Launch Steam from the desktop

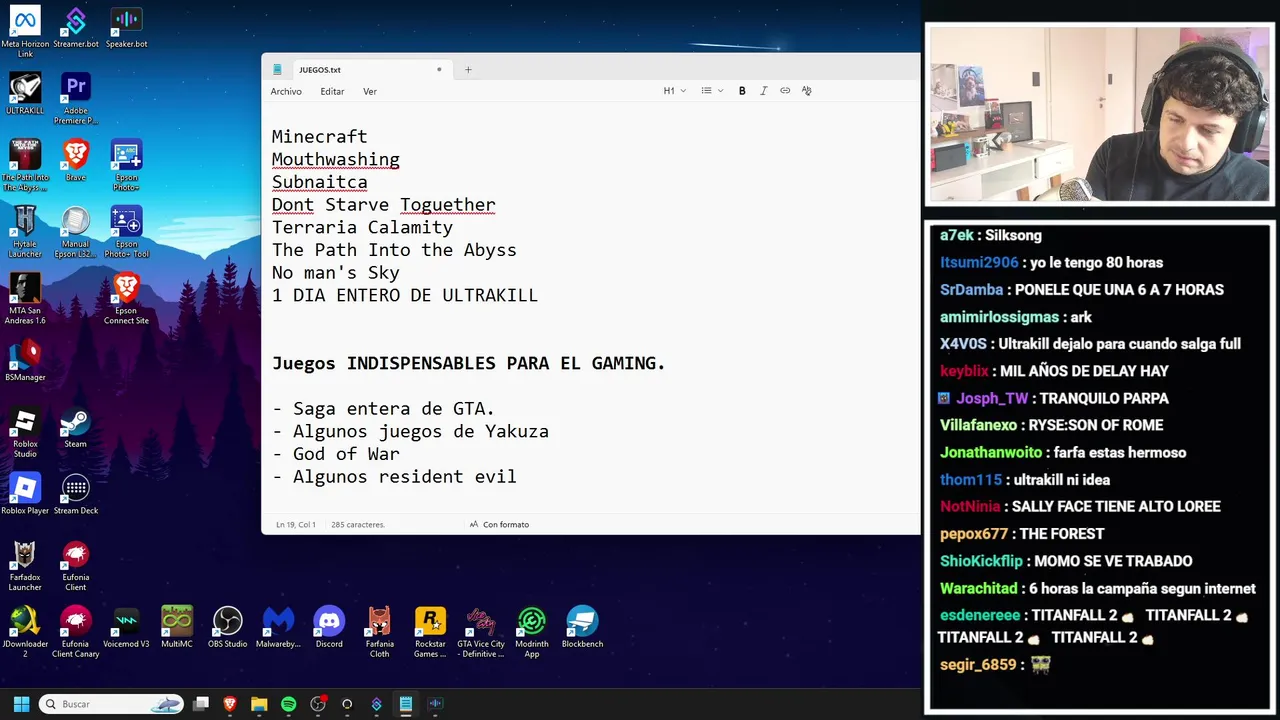click(76, 427)
